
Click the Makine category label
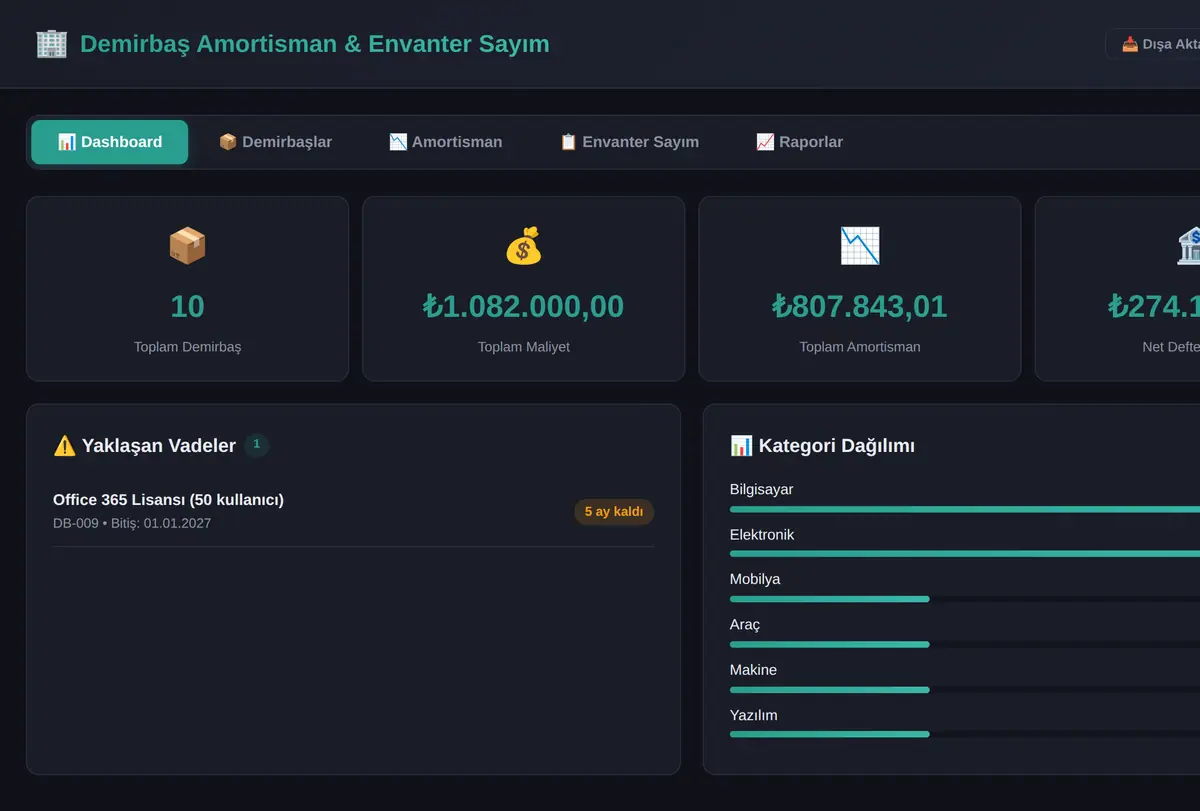pos(753,670)
